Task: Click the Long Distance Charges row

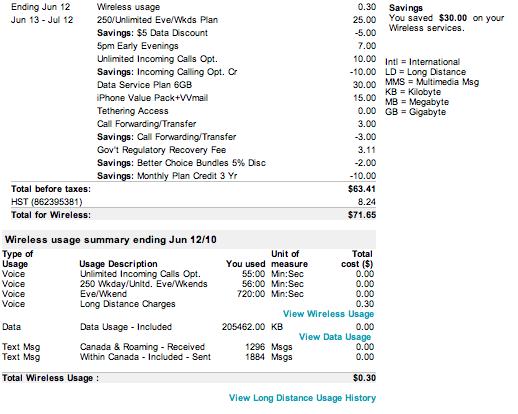Action: [x=189, y=304]
